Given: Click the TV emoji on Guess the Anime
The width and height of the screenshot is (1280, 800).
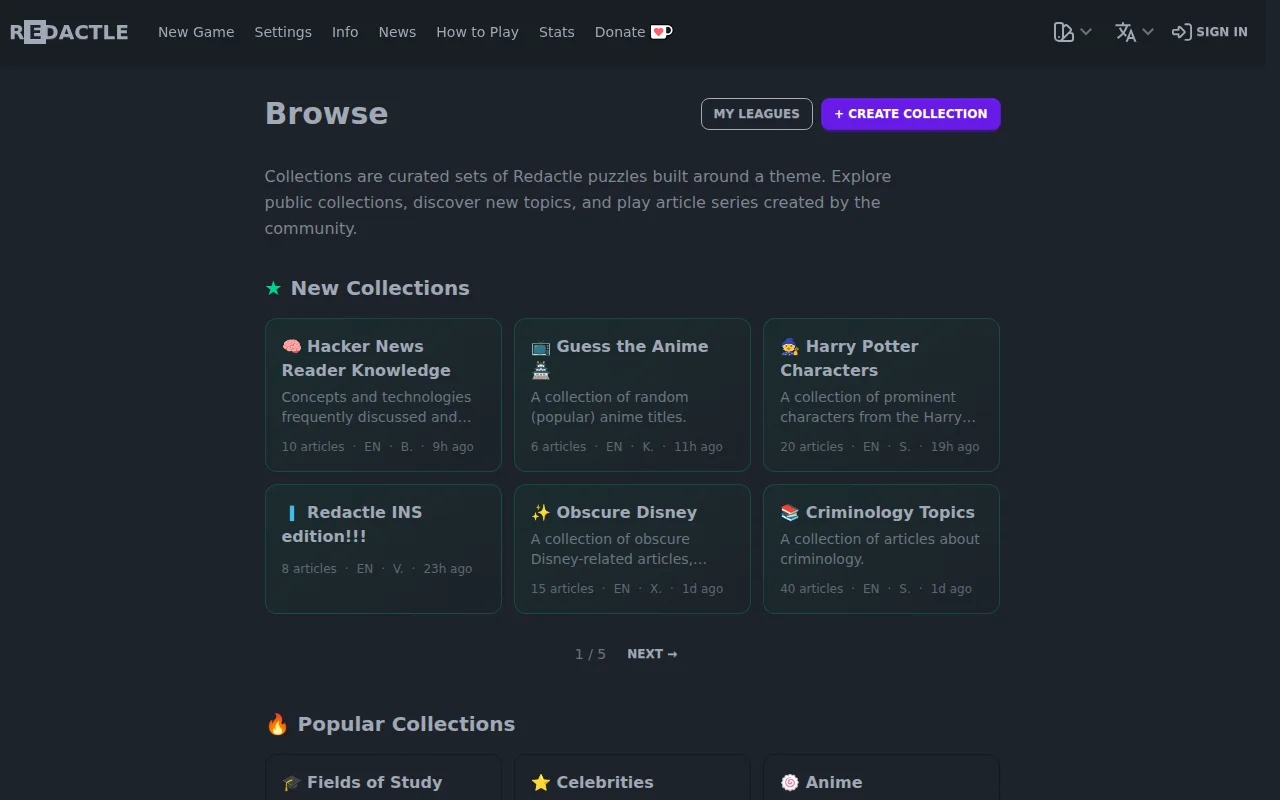Looking at the screenshot, I should (540, 346).
